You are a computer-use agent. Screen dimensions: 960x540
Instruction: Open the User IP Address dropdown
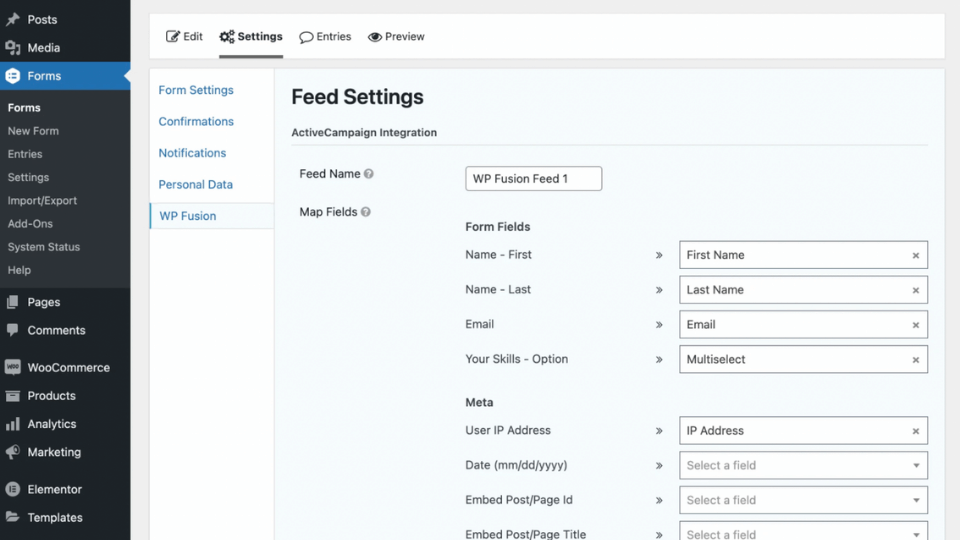tap(803, 430)
